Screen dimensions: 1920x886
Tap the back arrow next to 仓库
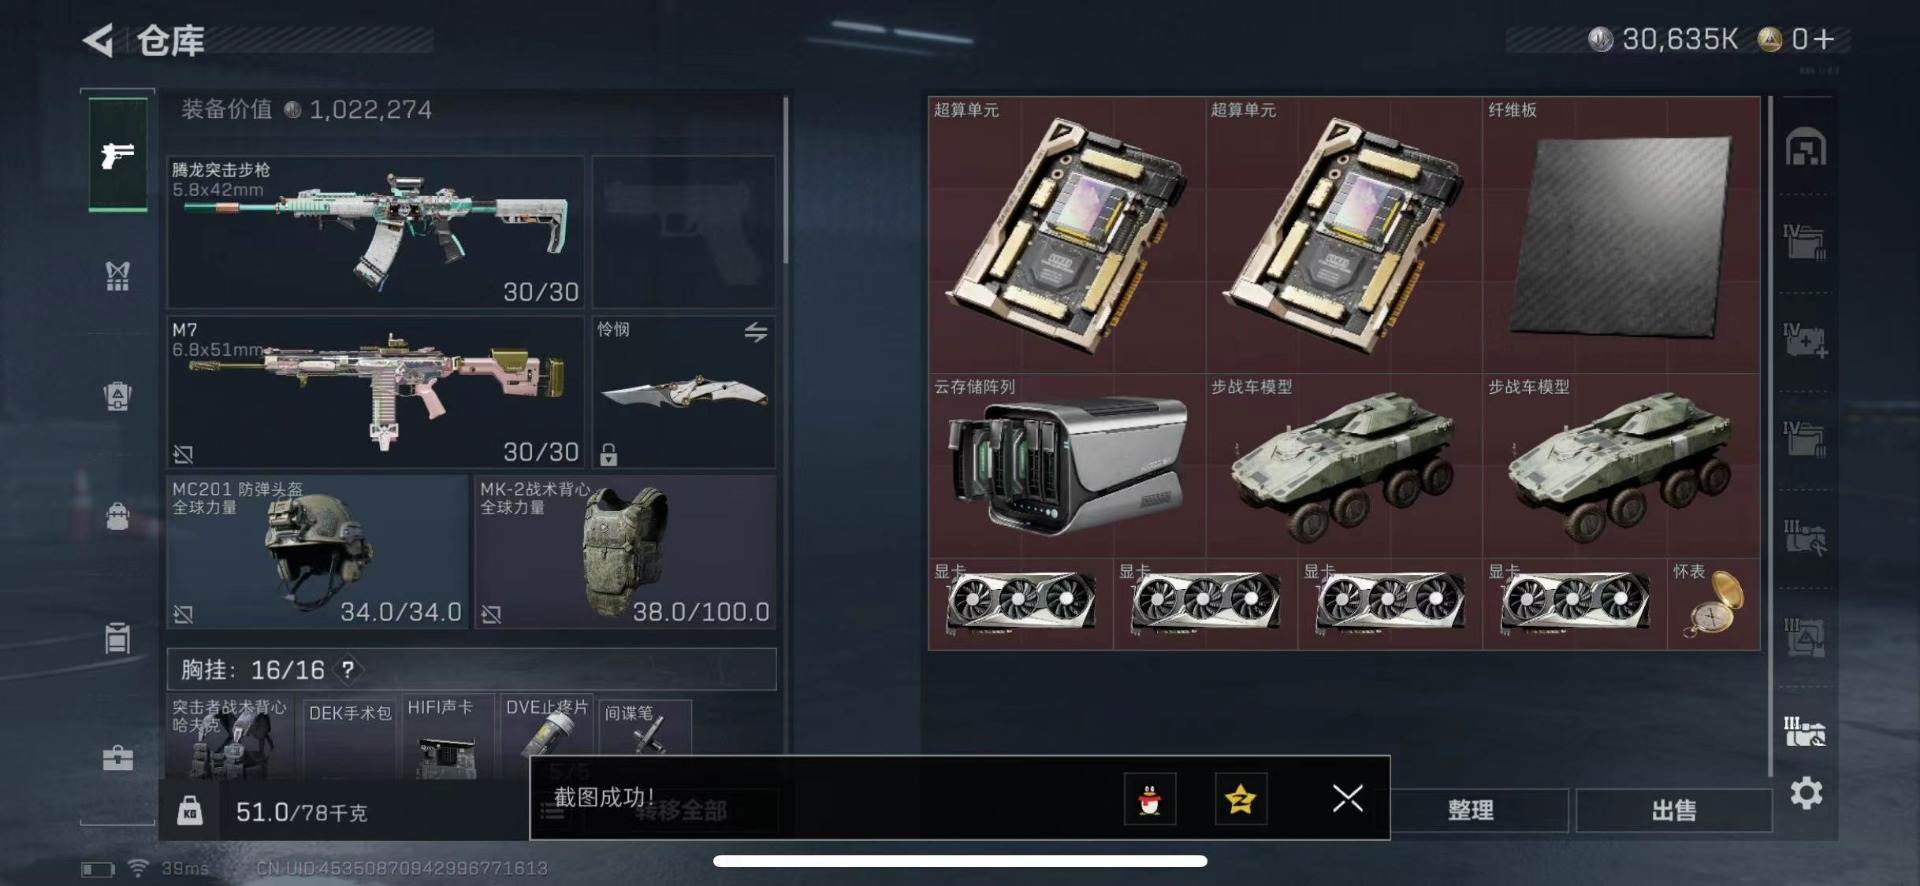pyautogui.click(x=98, y=40)
